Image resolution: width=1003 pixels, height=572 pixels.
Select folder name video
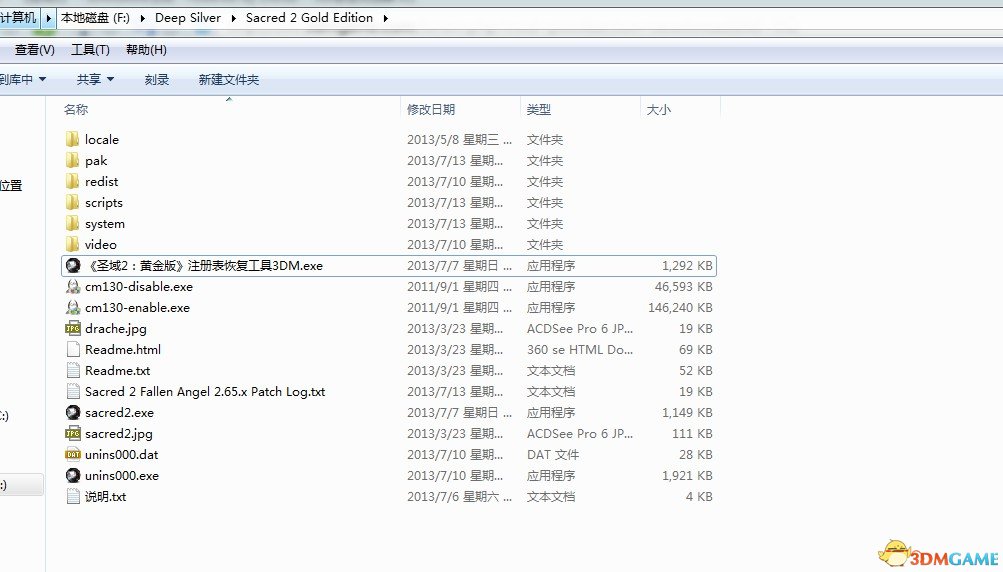click(100, 244)
